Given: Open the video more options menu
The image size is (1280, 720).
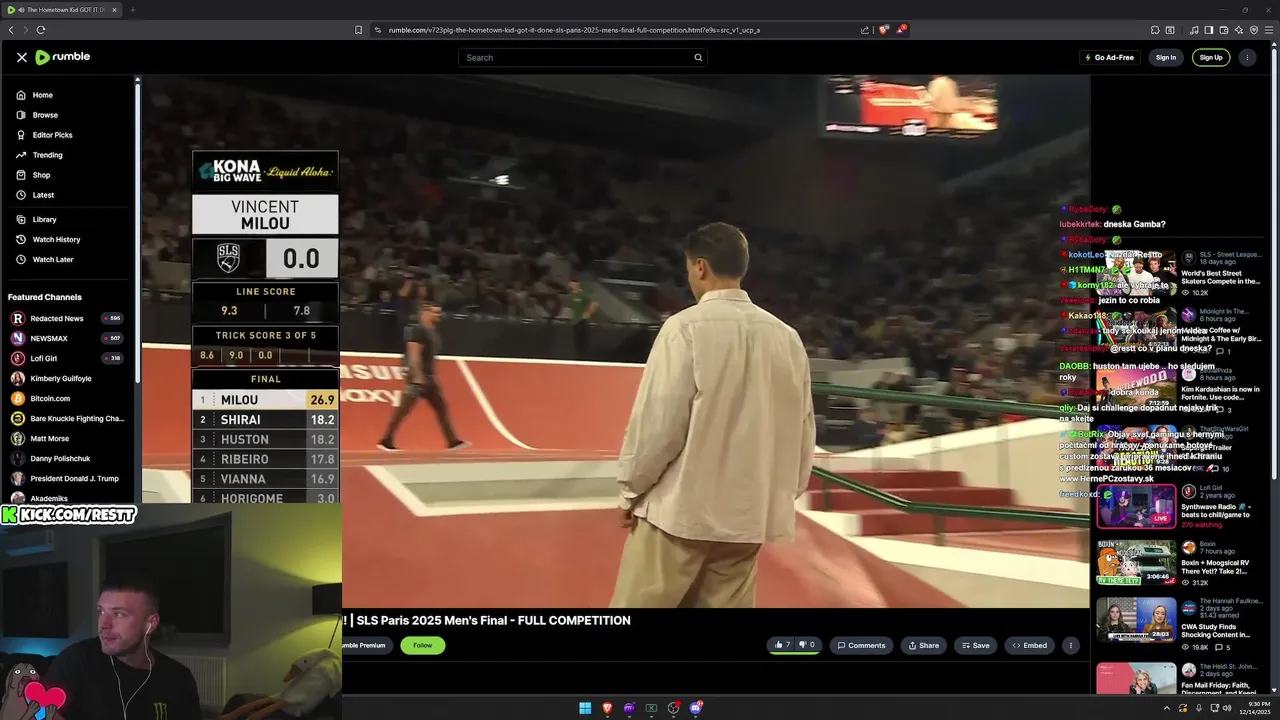Looking at the screenshot, I should 1070,645.
